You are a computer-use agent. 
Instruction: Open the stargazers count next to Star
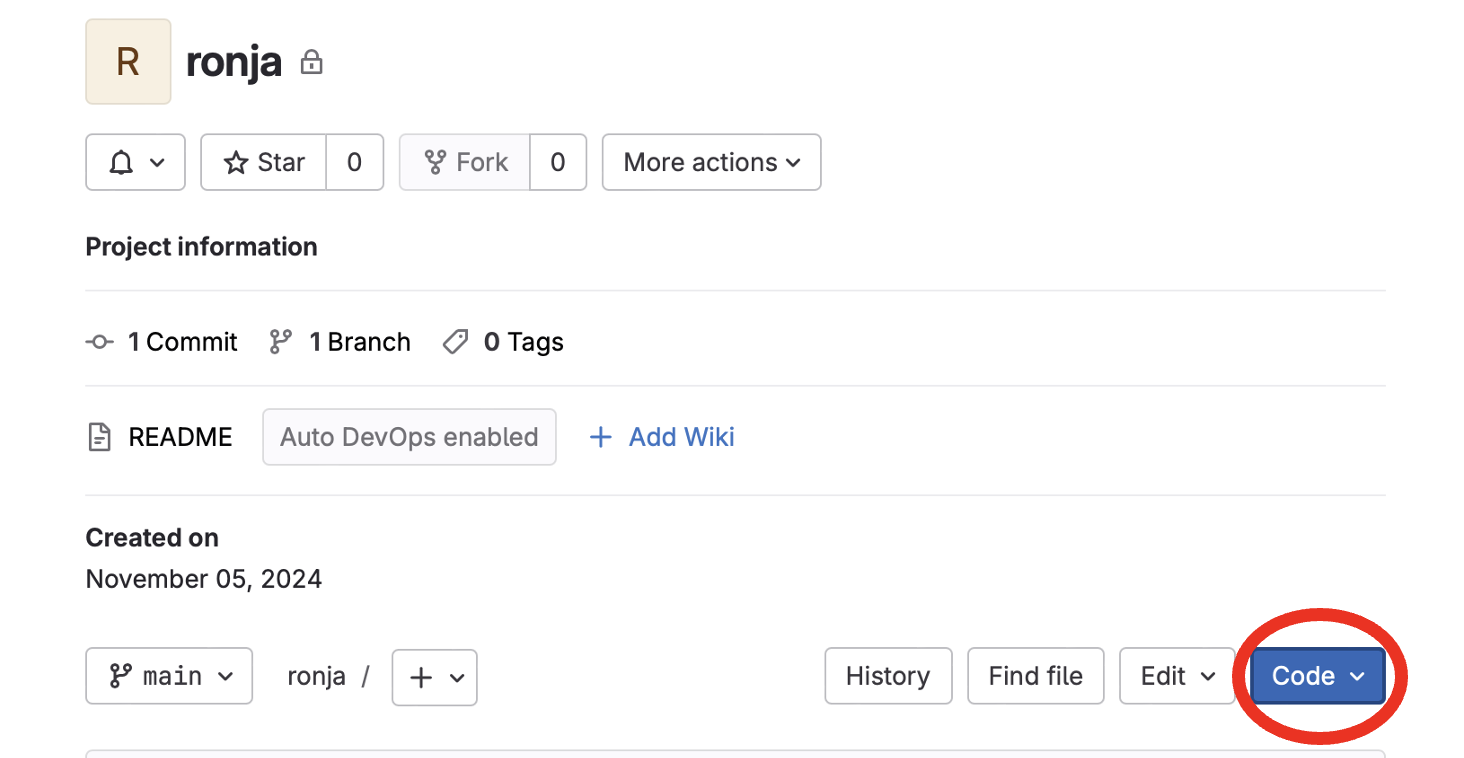354,162
